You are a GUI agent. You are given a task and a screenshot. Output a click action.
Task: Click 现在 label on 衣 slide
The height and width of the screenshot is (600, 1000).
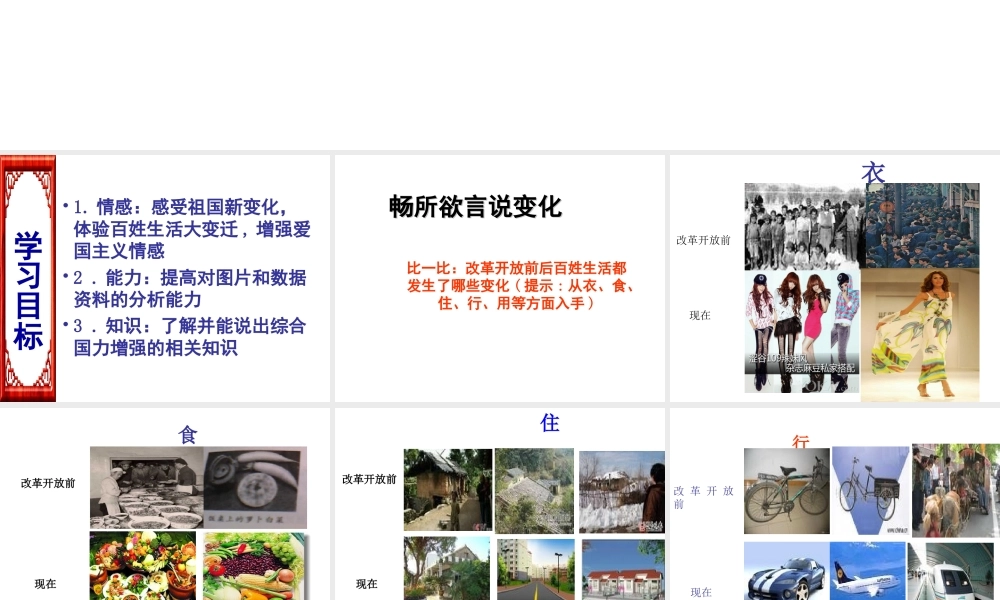click(x=700, y=315)
